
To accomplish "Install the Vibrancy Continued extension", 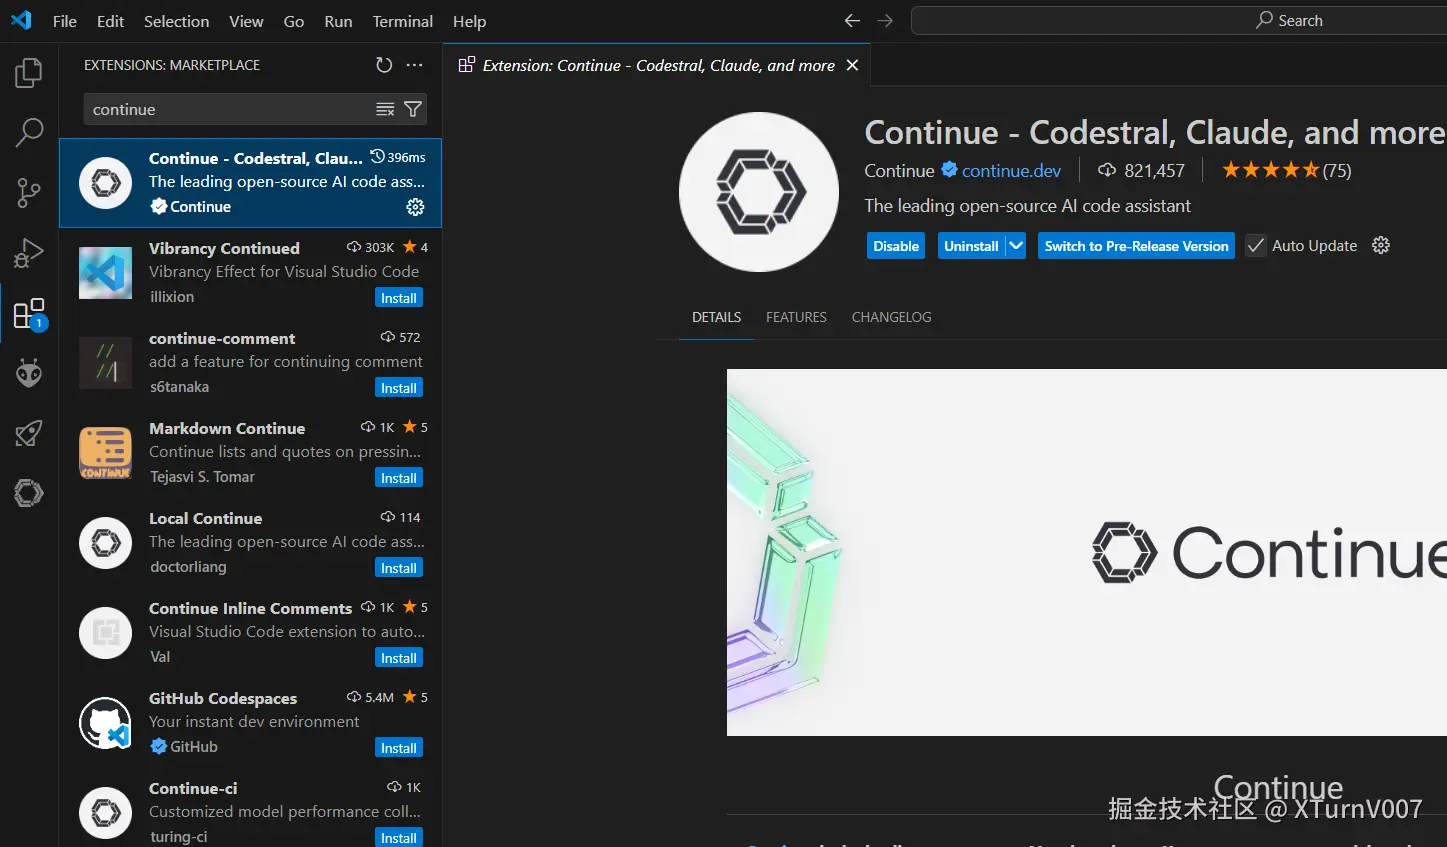I will pyautogui.click(x=398, y=297).
